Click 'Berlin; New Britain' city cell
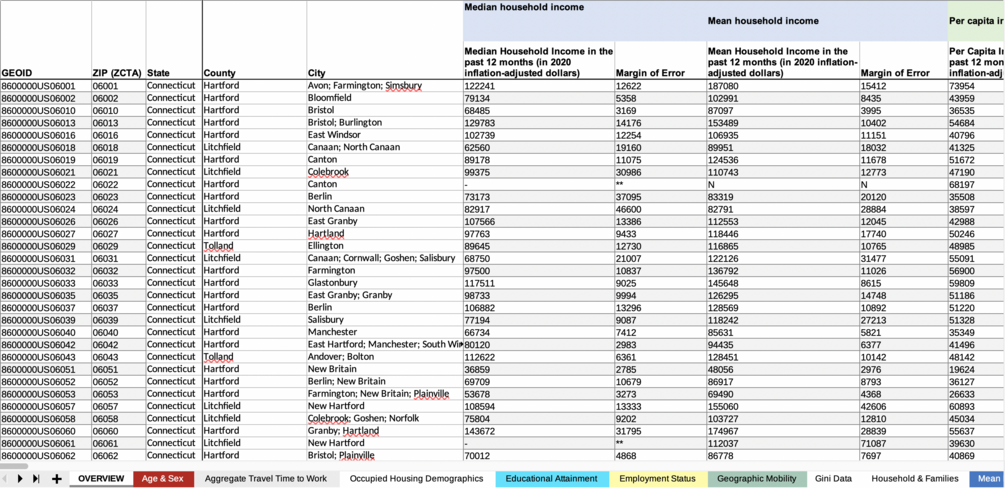 [x=385, y=381]
